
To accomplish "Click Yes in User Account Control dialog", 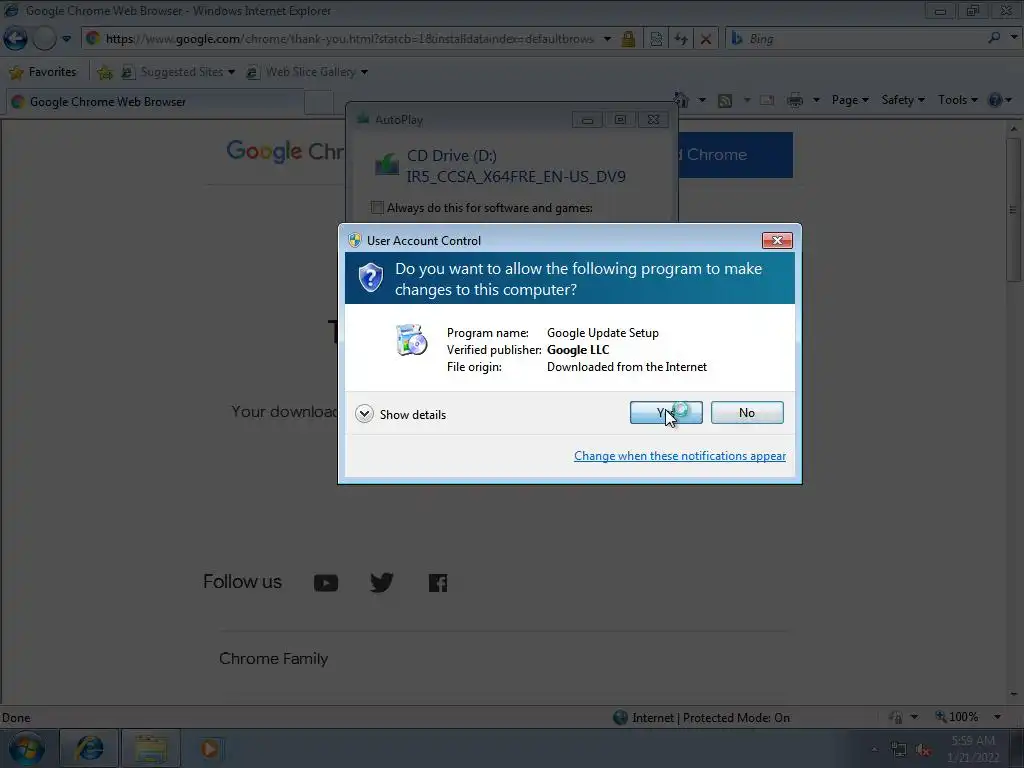I will tap(665, 413).
